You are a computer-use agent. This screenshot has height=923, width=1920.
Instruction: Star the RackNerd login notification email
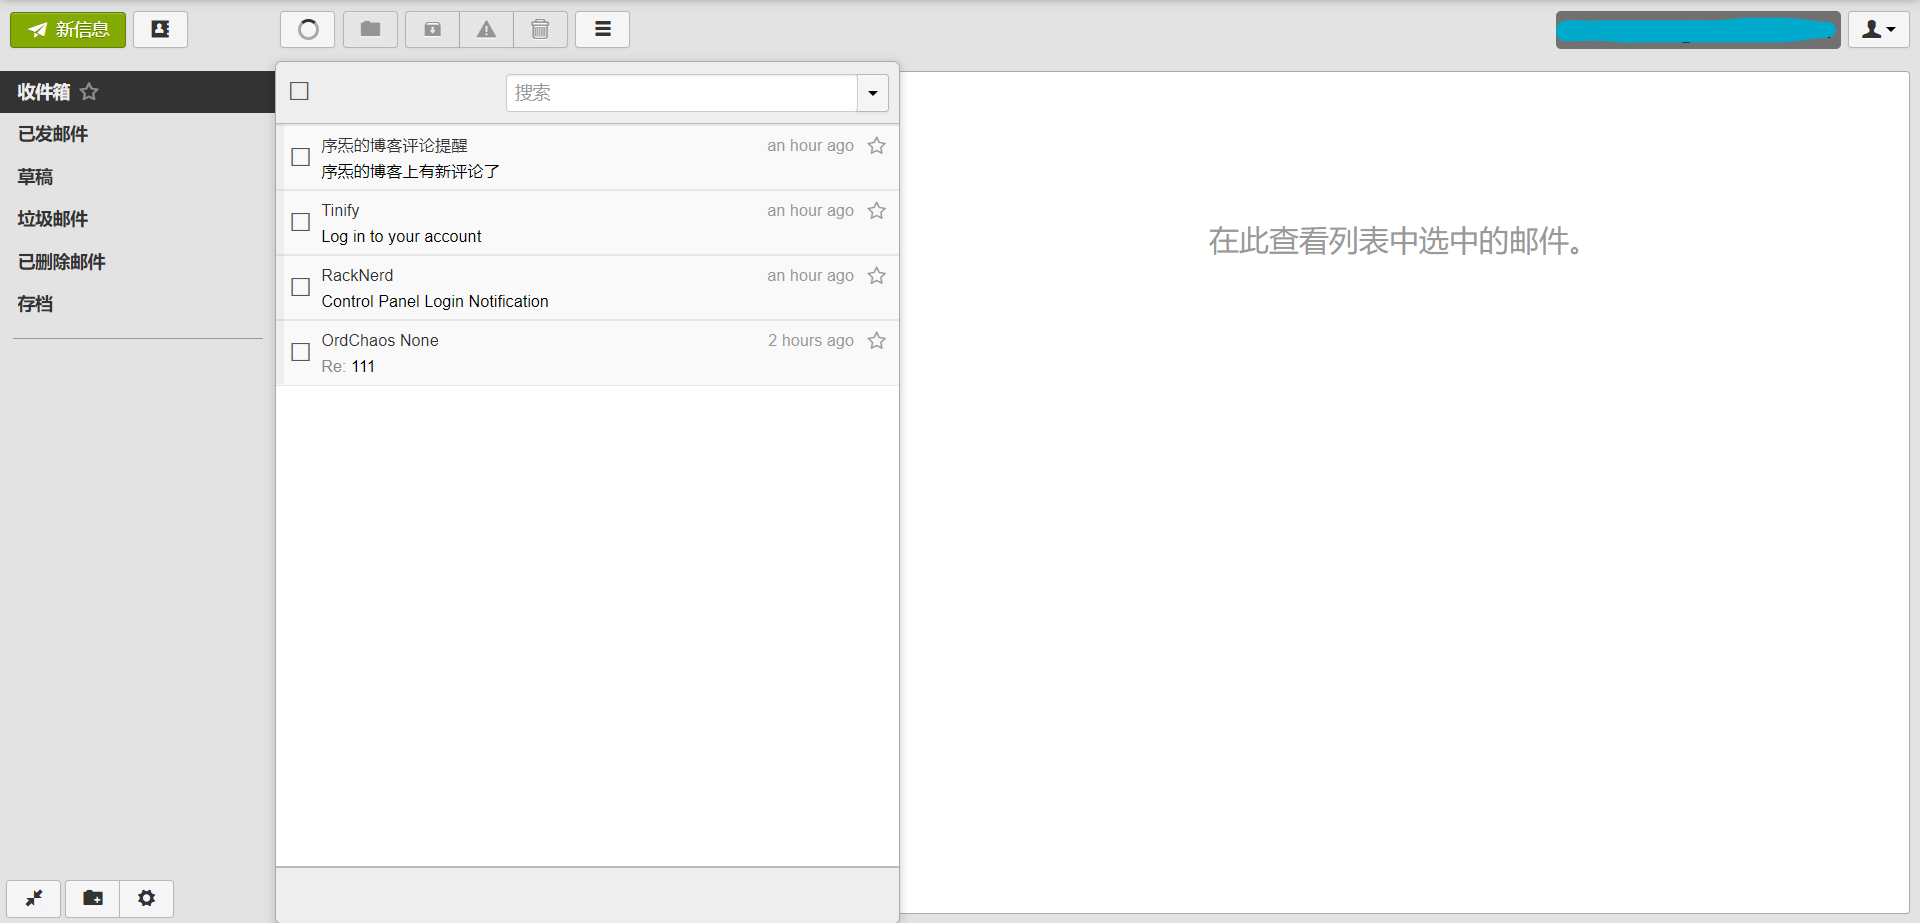point(877,276)
